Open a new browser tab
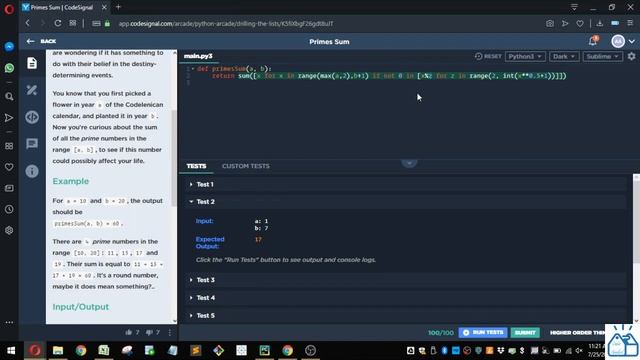Screen dimensions: 640x360 point(118,7)
